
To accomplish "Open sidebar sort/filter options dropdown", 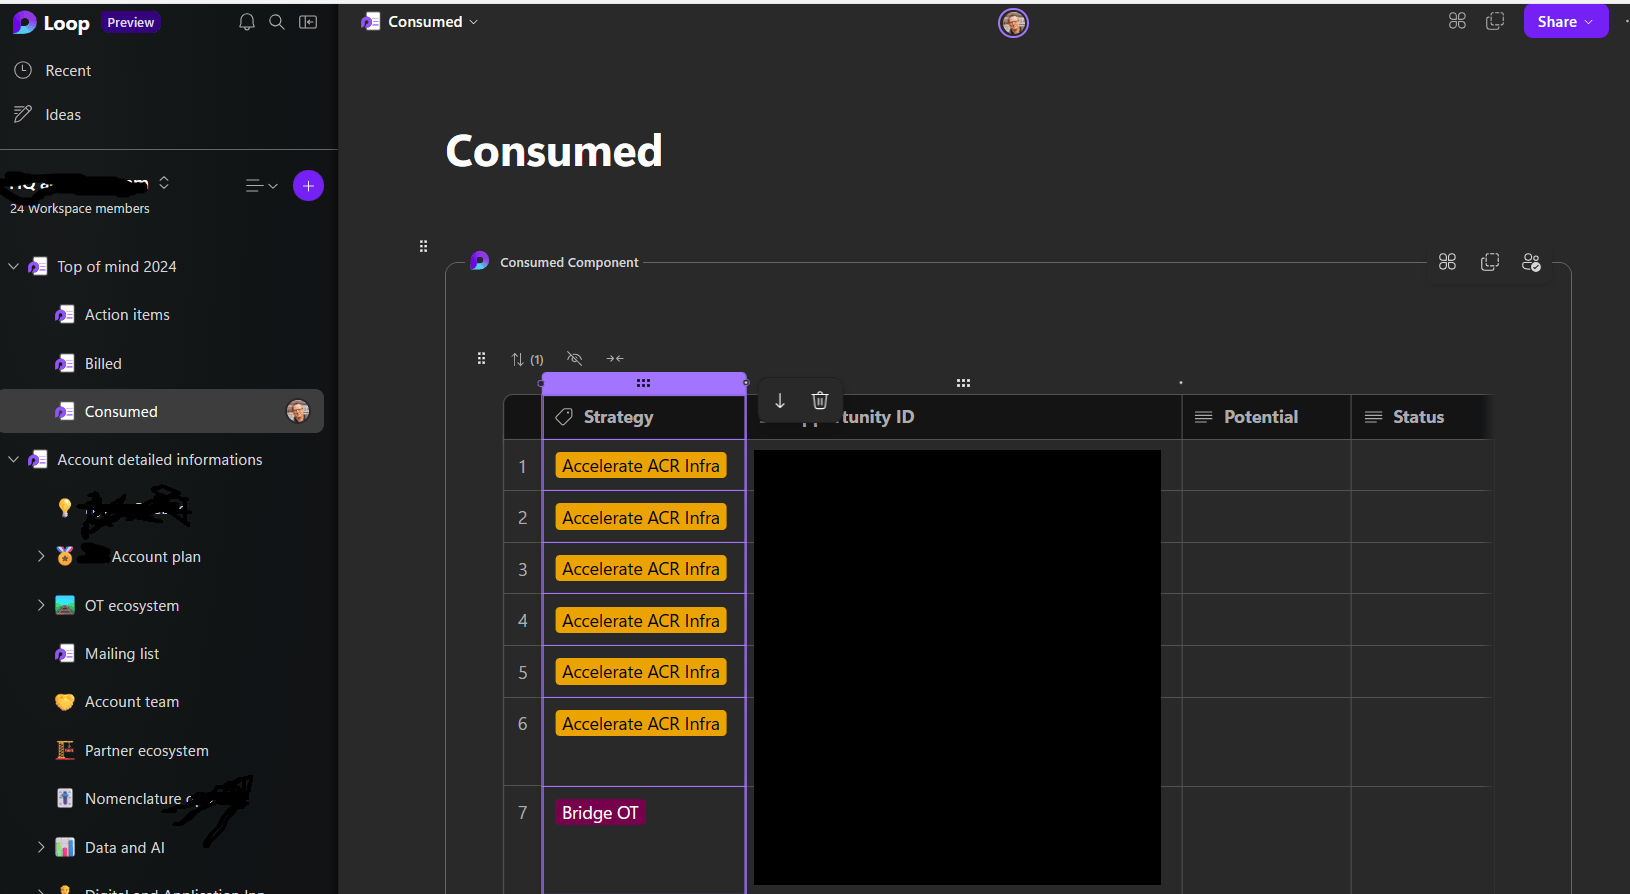I will (x=262, y=186).
